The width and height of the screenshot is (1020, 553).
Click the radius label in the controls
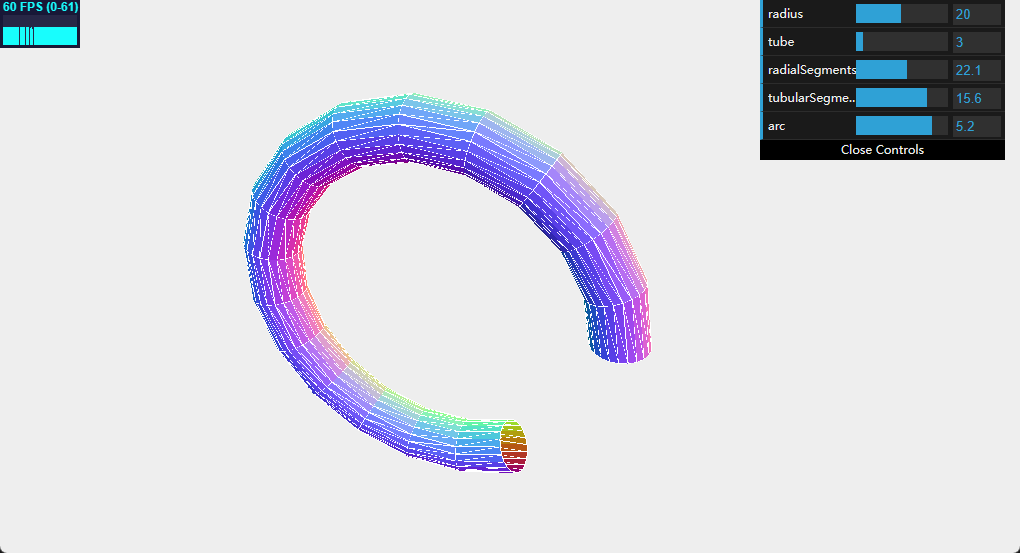coord(786,14)
